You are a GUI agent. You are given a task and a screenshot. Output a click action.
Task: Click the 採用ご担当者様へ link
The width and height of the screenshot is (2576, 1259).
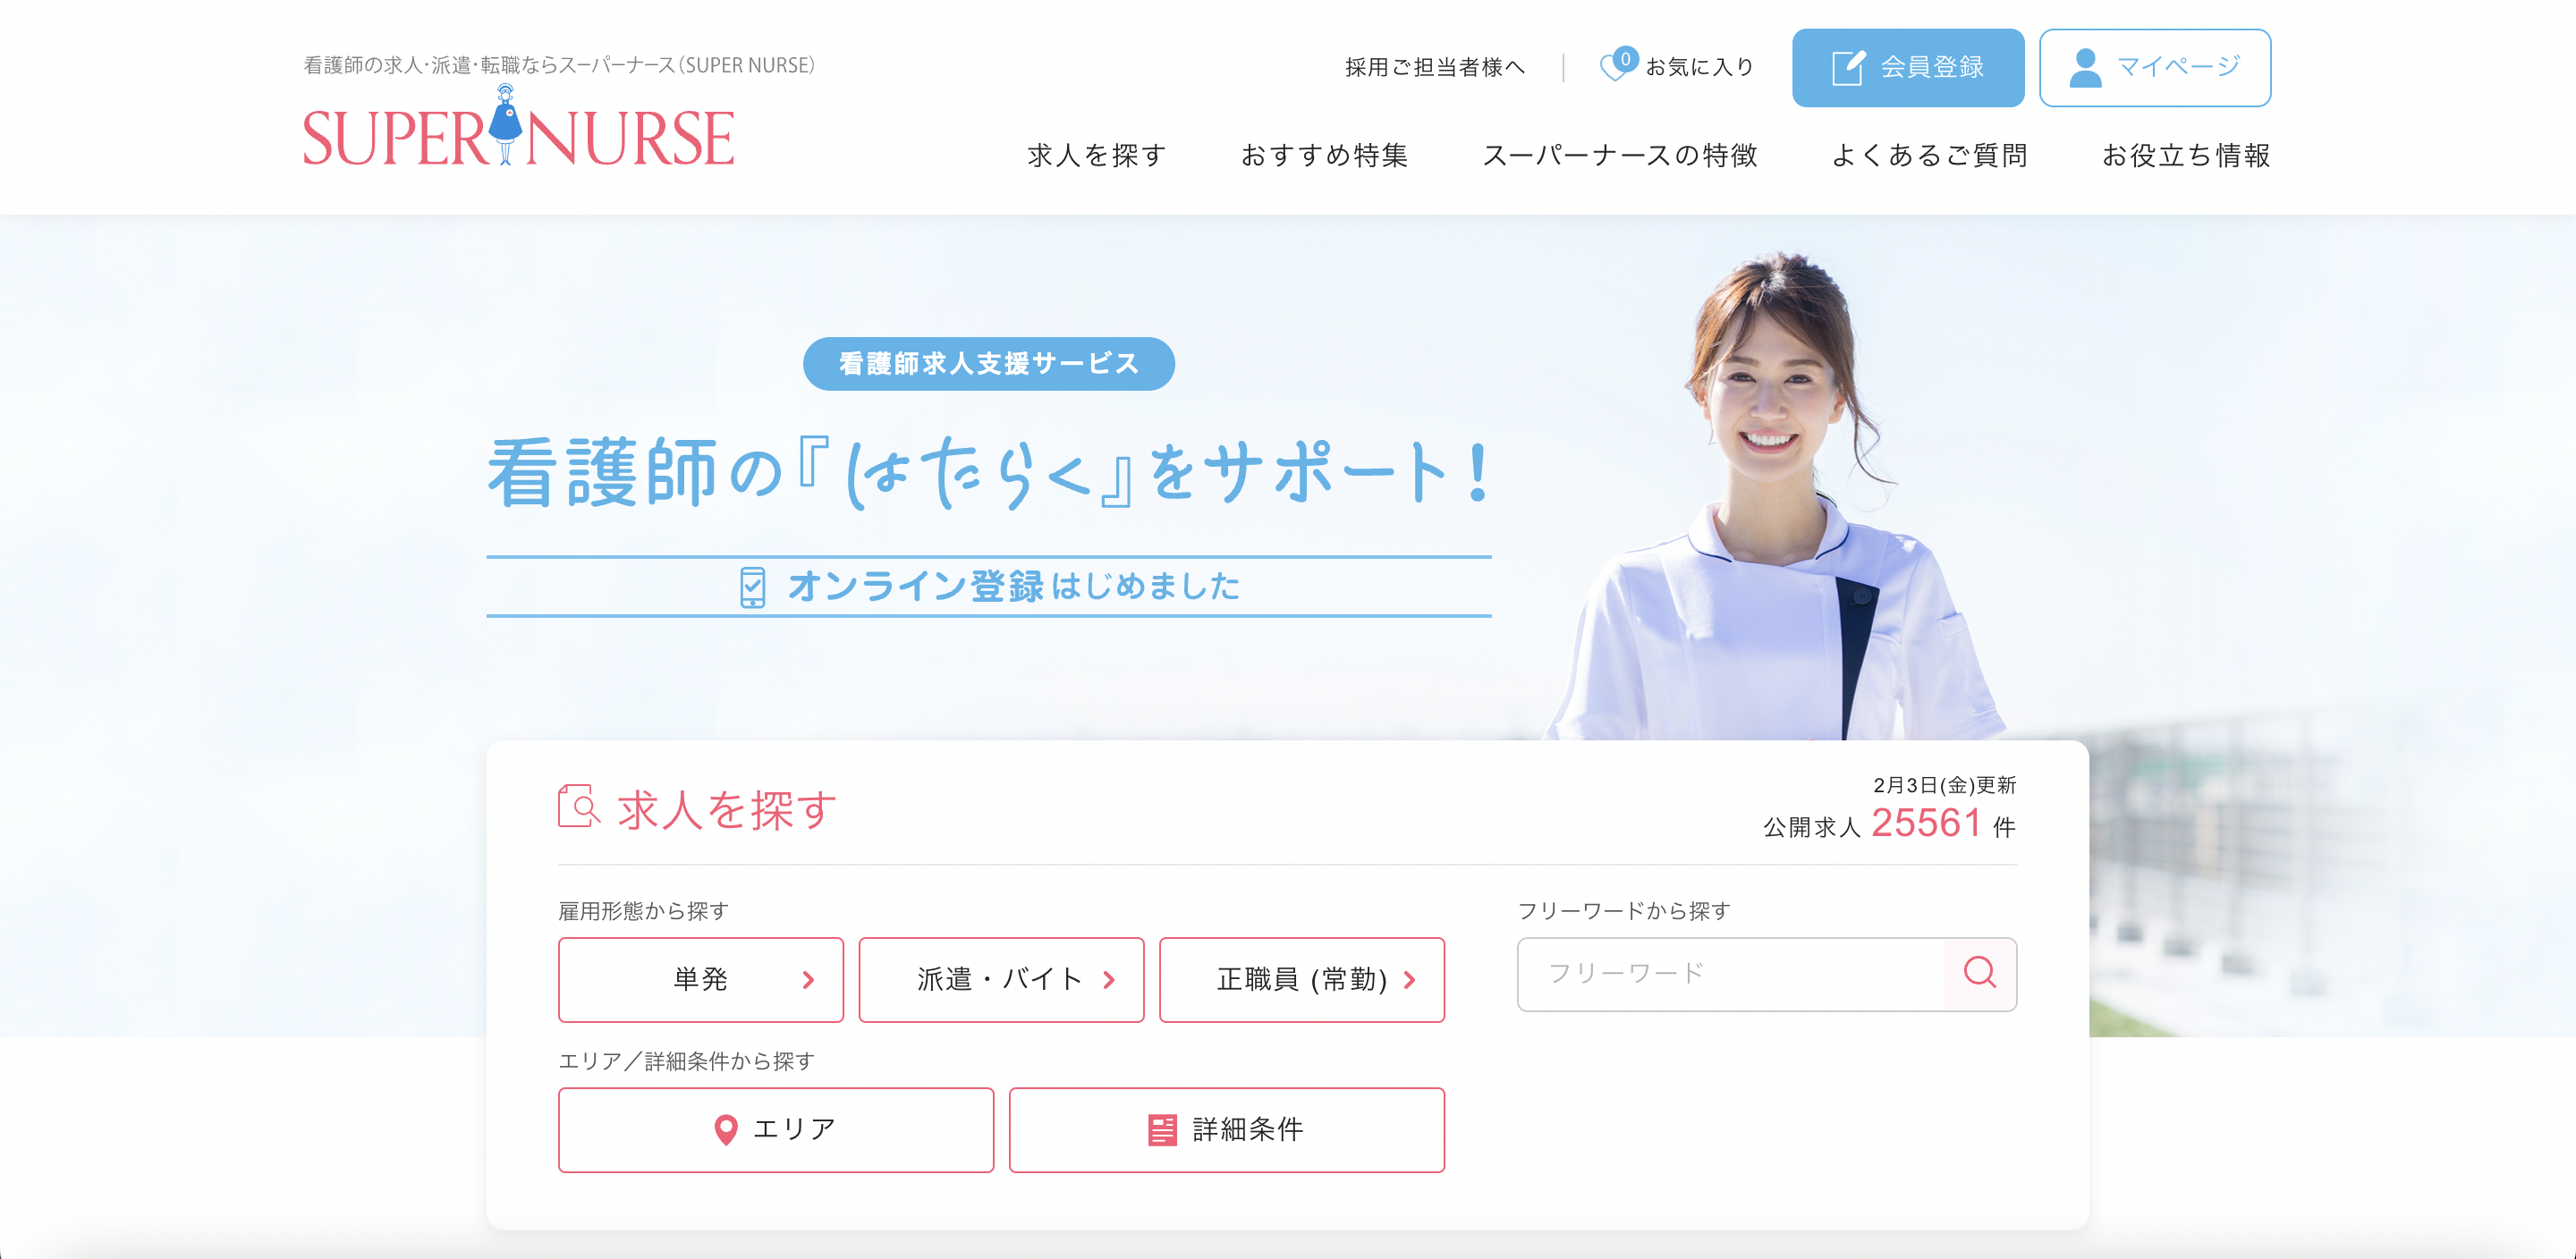tap(1434, 67)
